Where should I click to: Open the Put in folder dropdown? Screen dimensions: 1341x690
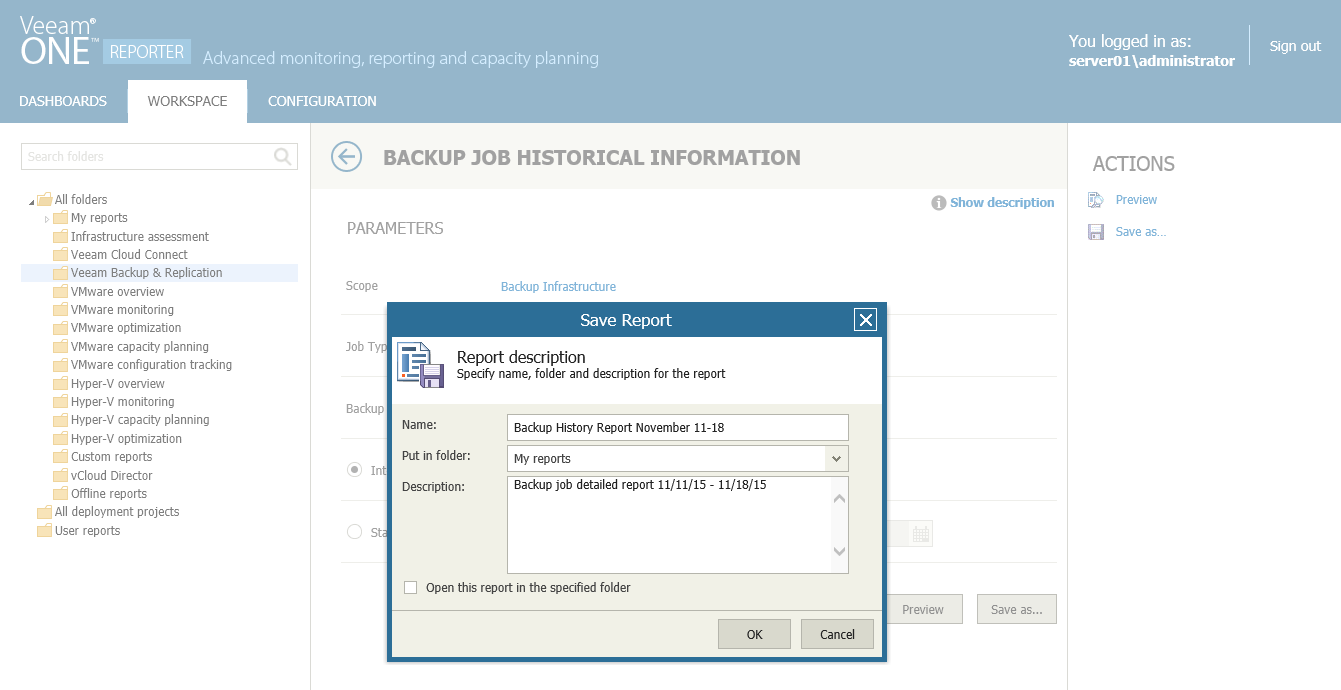tap(836, 459)
